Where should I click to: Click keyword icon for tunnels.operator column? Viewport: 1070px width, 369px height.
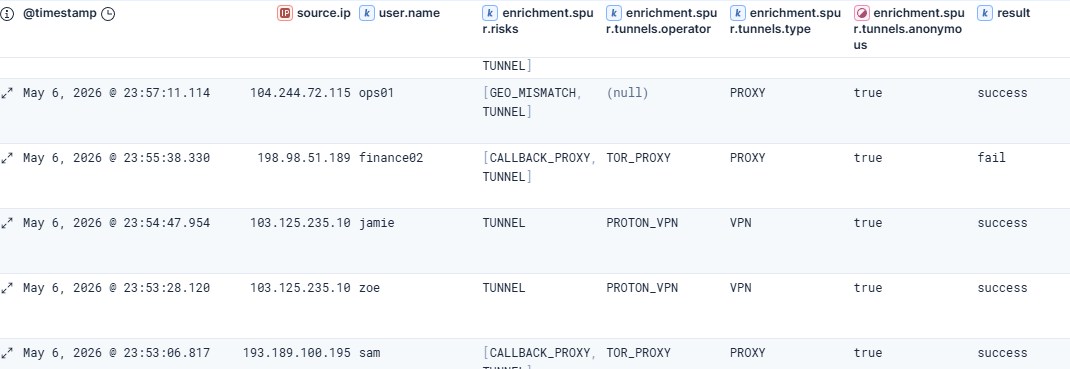[x=613, y=13]
